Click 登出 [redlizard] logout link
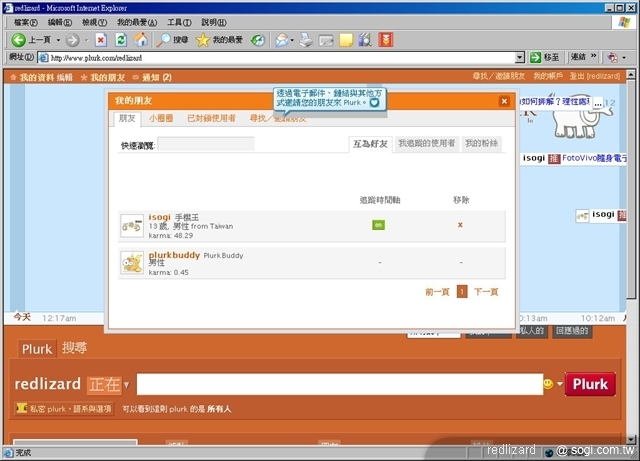 [595, 76]
